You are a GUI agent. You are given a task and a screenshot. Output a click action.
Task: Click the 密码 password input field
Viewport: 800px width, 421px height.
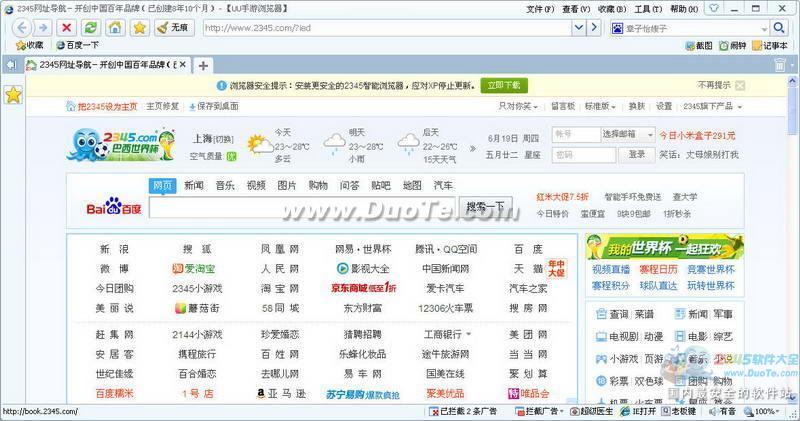[584, 155]
